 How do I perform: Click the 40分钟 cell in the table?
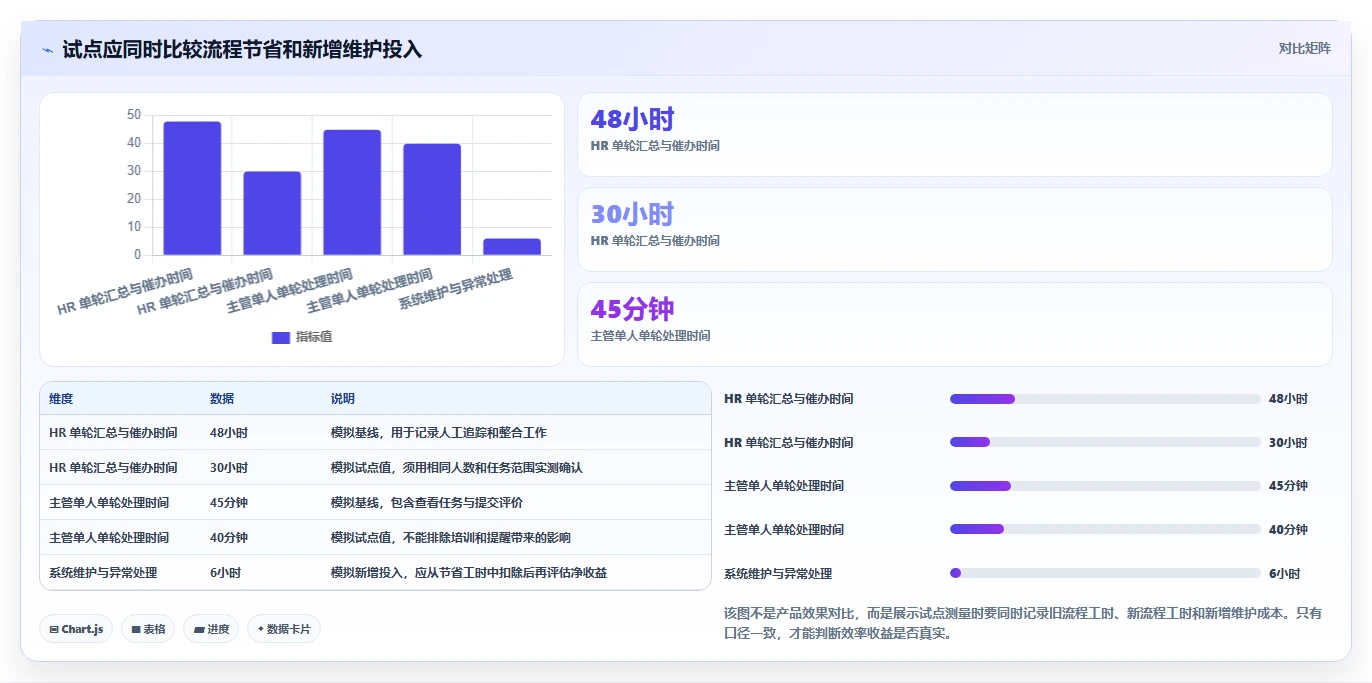tap(229, 538)
